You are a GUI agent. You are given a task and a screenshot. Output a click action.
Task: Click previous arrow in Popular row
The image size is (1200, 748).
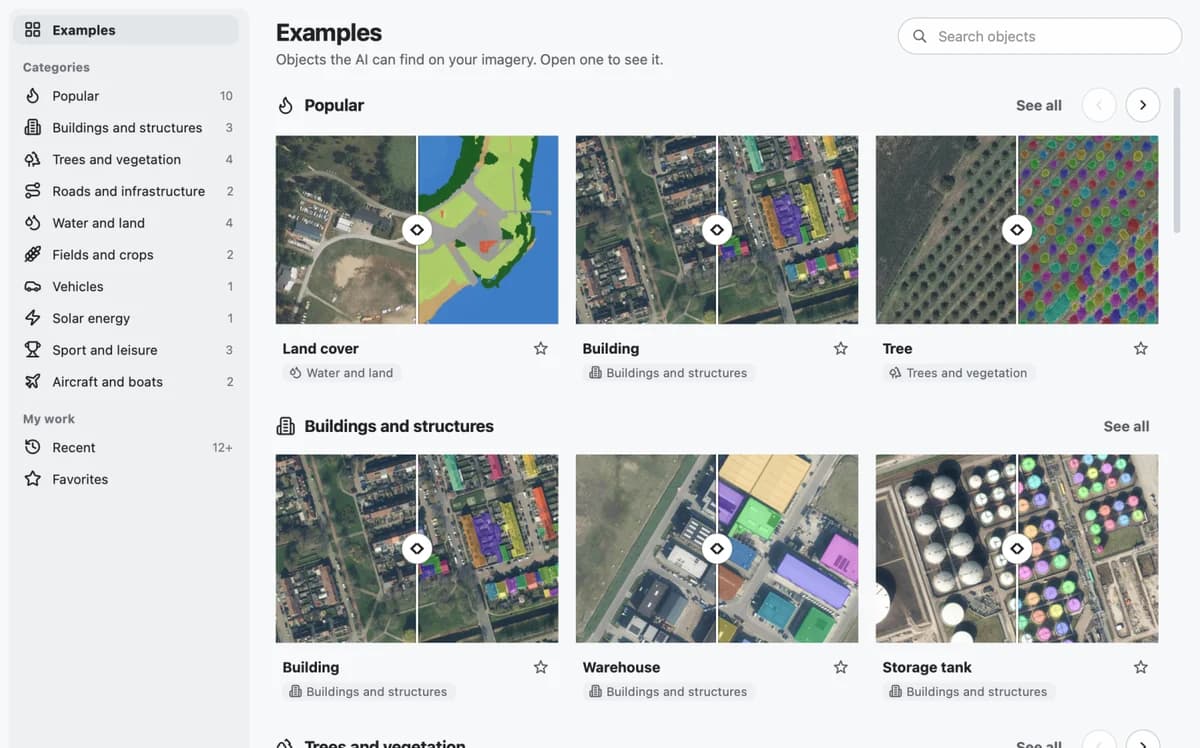pyautogui.click(x=1099, y=105)
